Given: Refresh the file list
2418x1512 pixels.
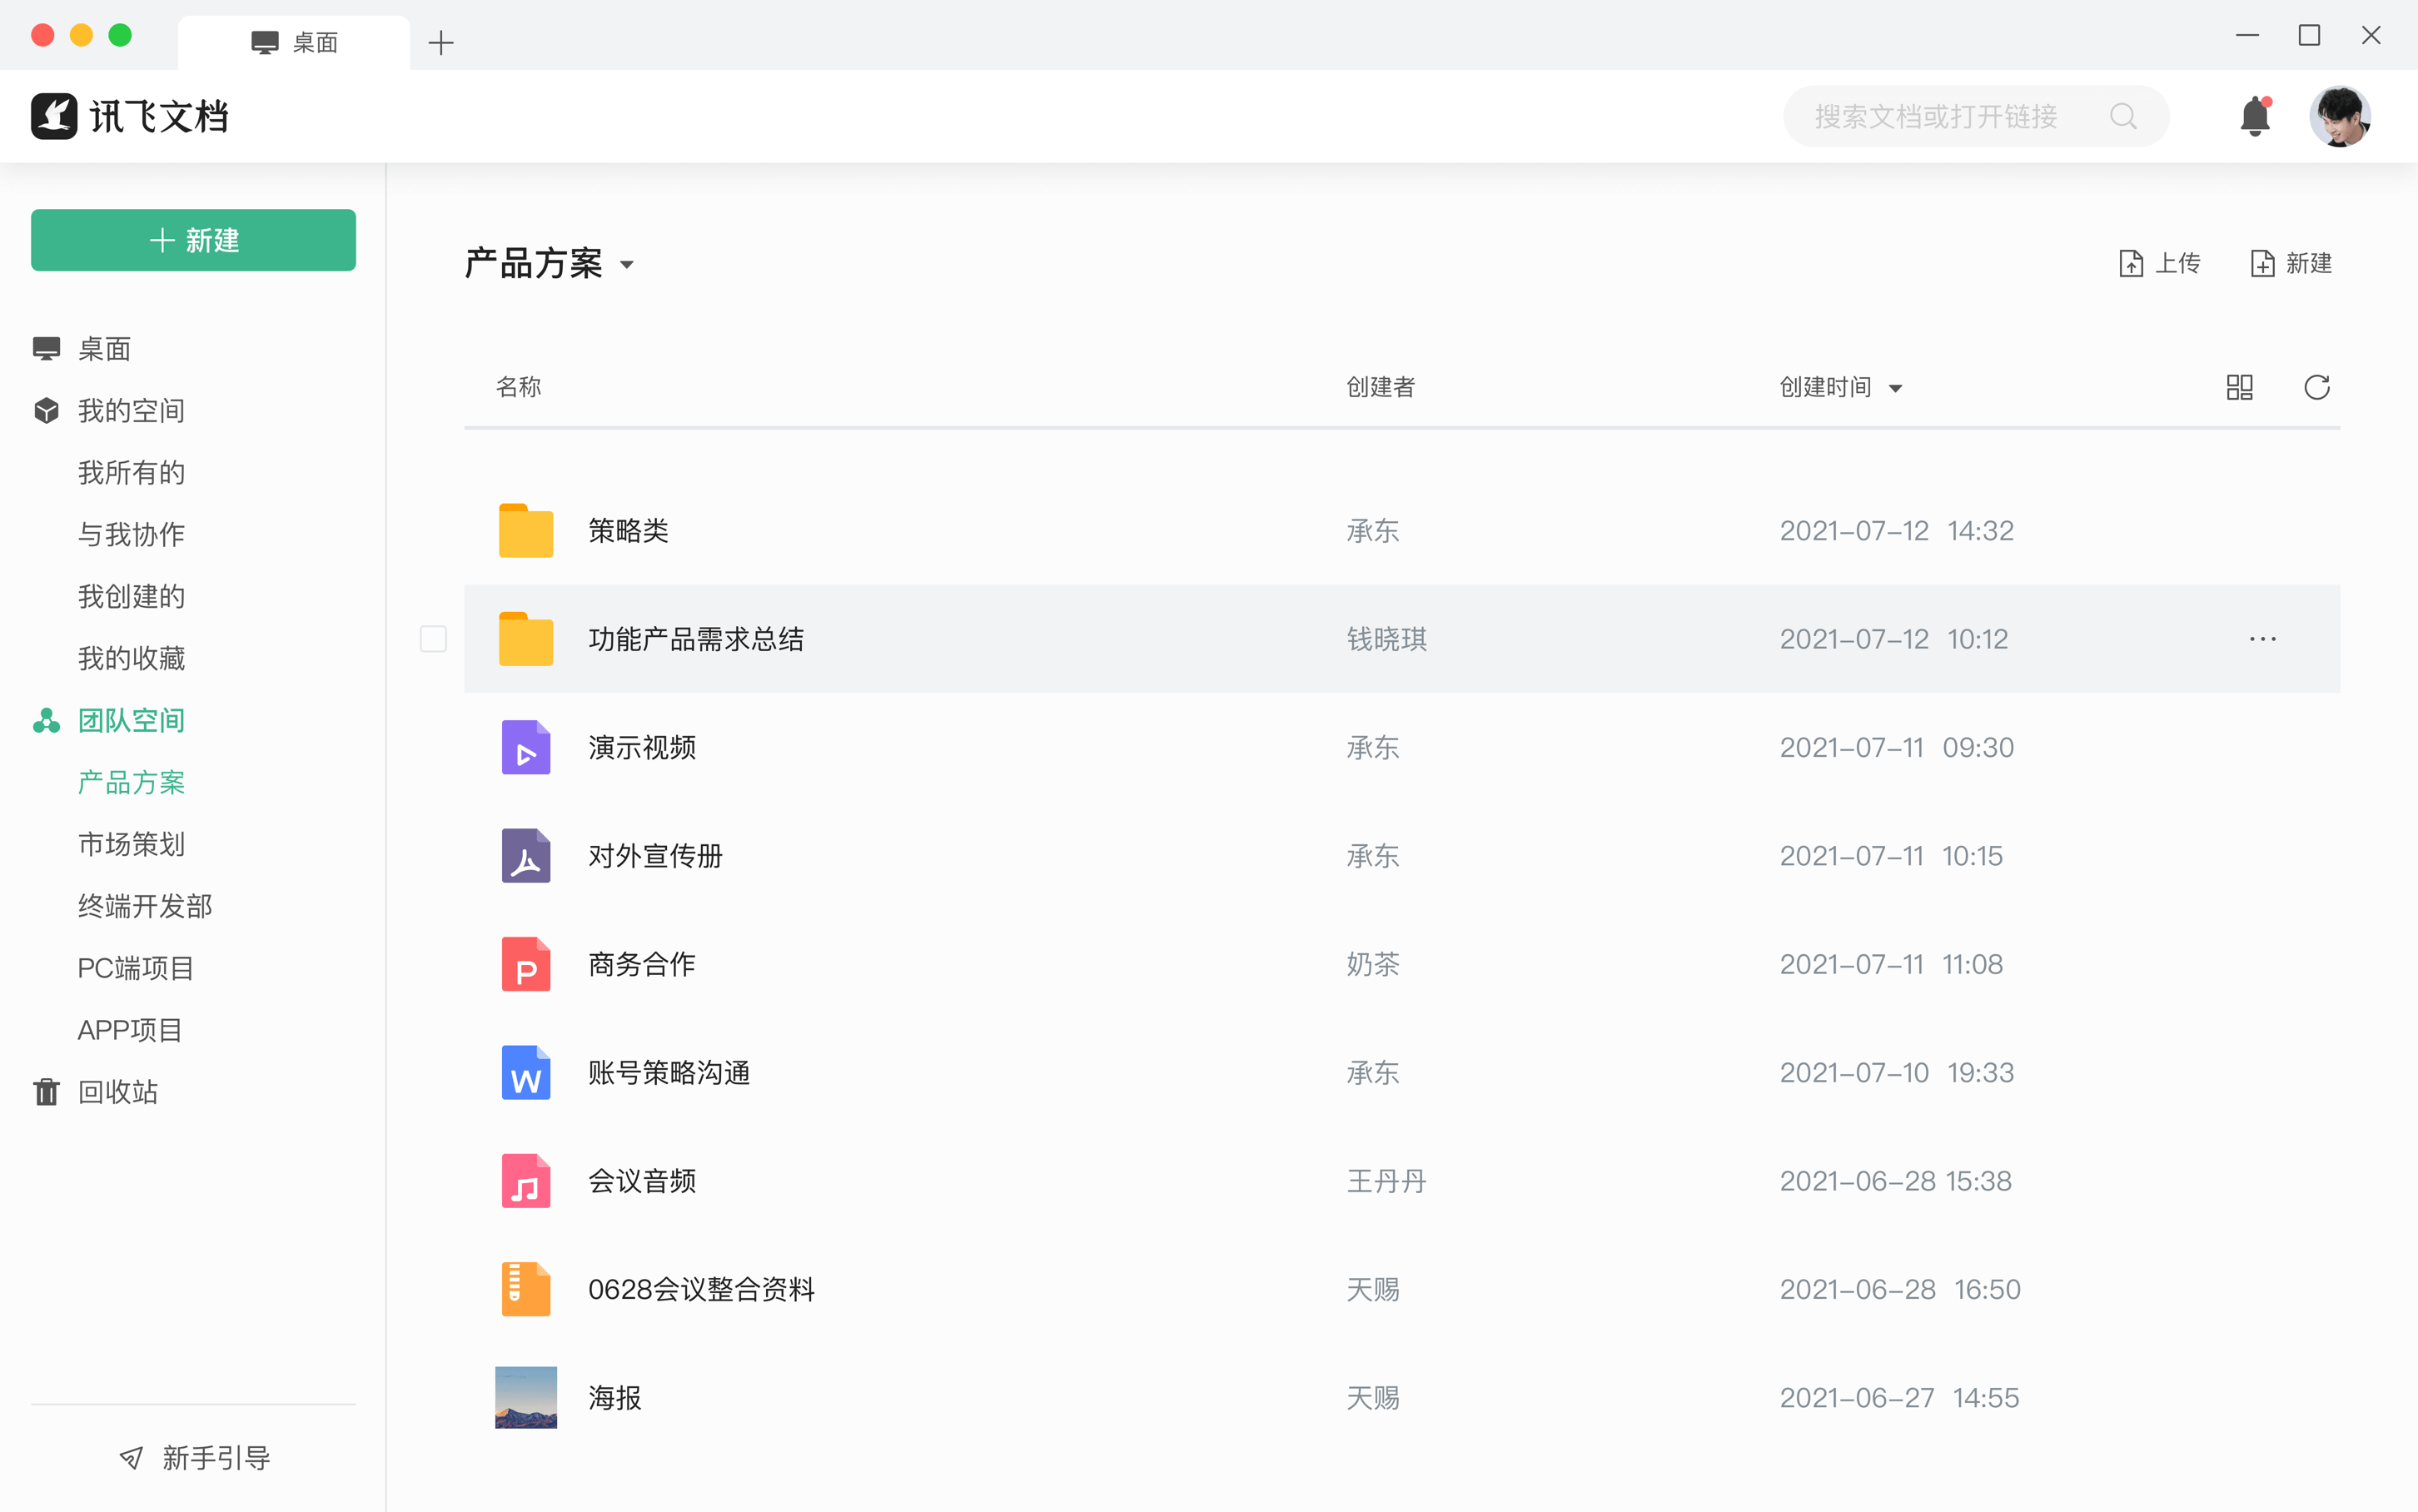Looking at the screenshot, I should pos(2317,387).
